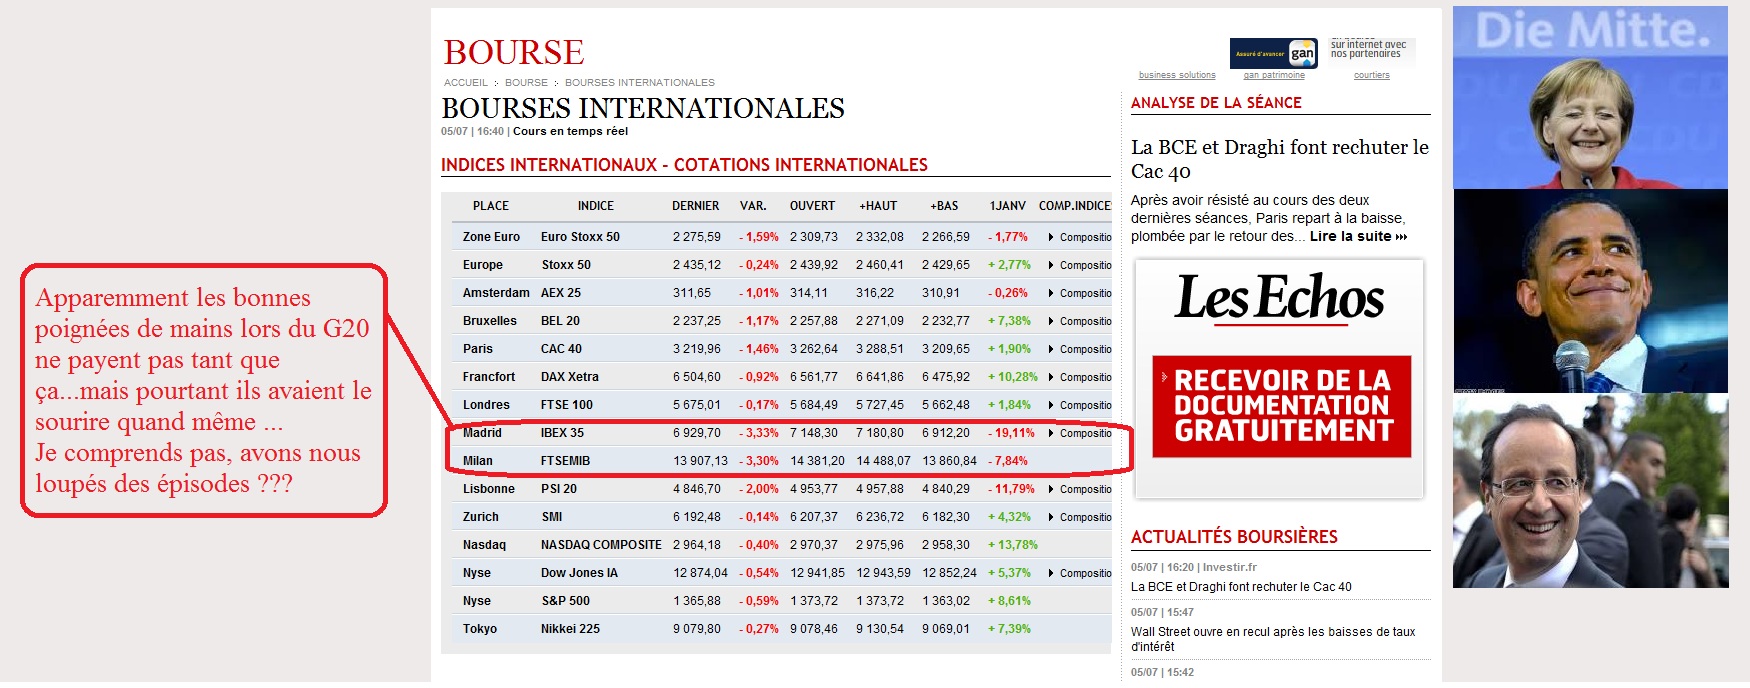The image size is (1750, 688).
Task: Expand Composition for FTSE 100
Action: [1080, 405]
